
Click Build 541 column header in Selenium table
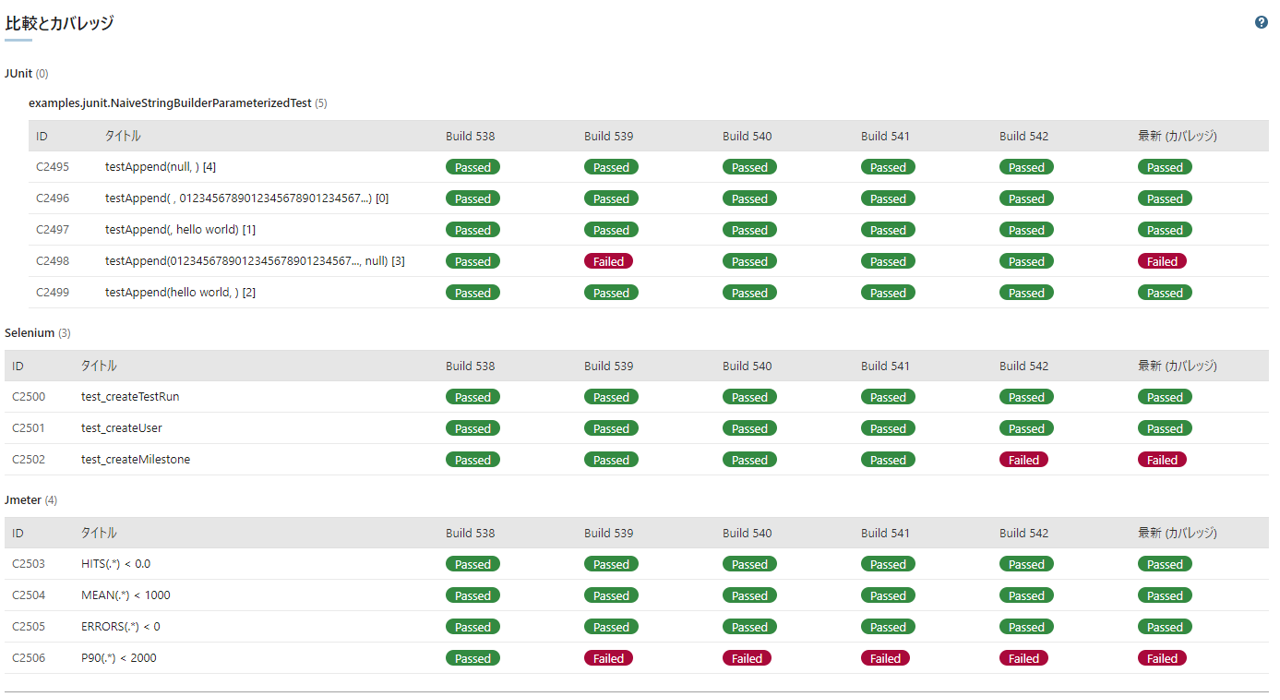(885, 366)
